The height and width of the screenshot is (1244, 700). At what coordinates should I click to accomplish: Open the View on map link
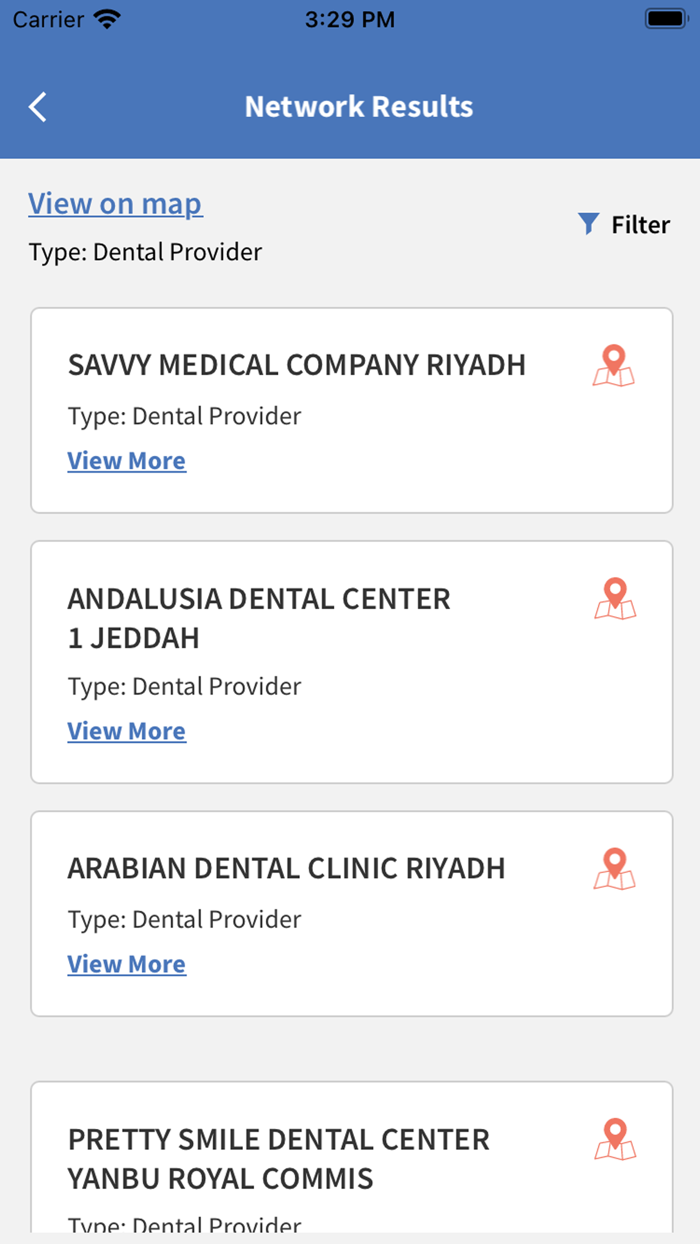tap(115, 203)
